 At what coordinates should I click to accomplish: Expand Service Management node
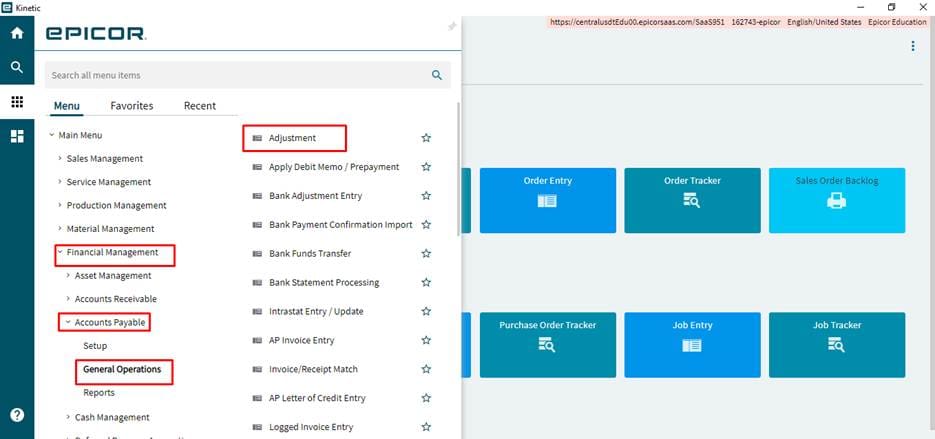[60, 182]
